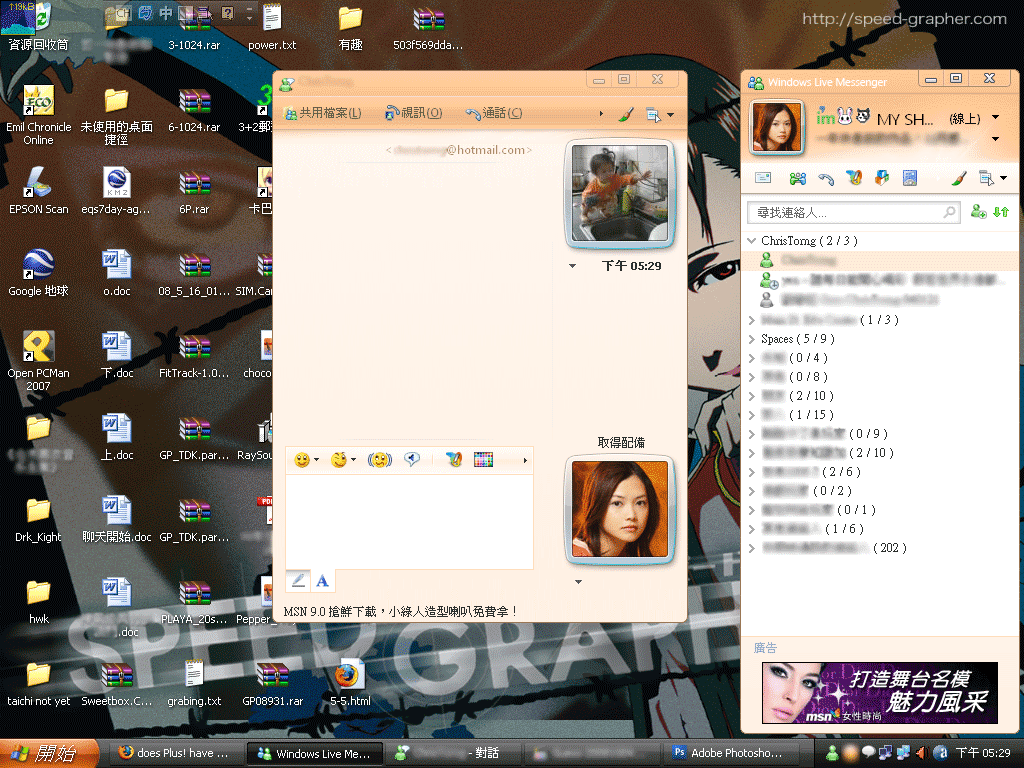Image resolution: width=1024 pixels, height=768 pixels.
Task: Open the email inbox icon in Messenger
Action: [x=763, y=178]
